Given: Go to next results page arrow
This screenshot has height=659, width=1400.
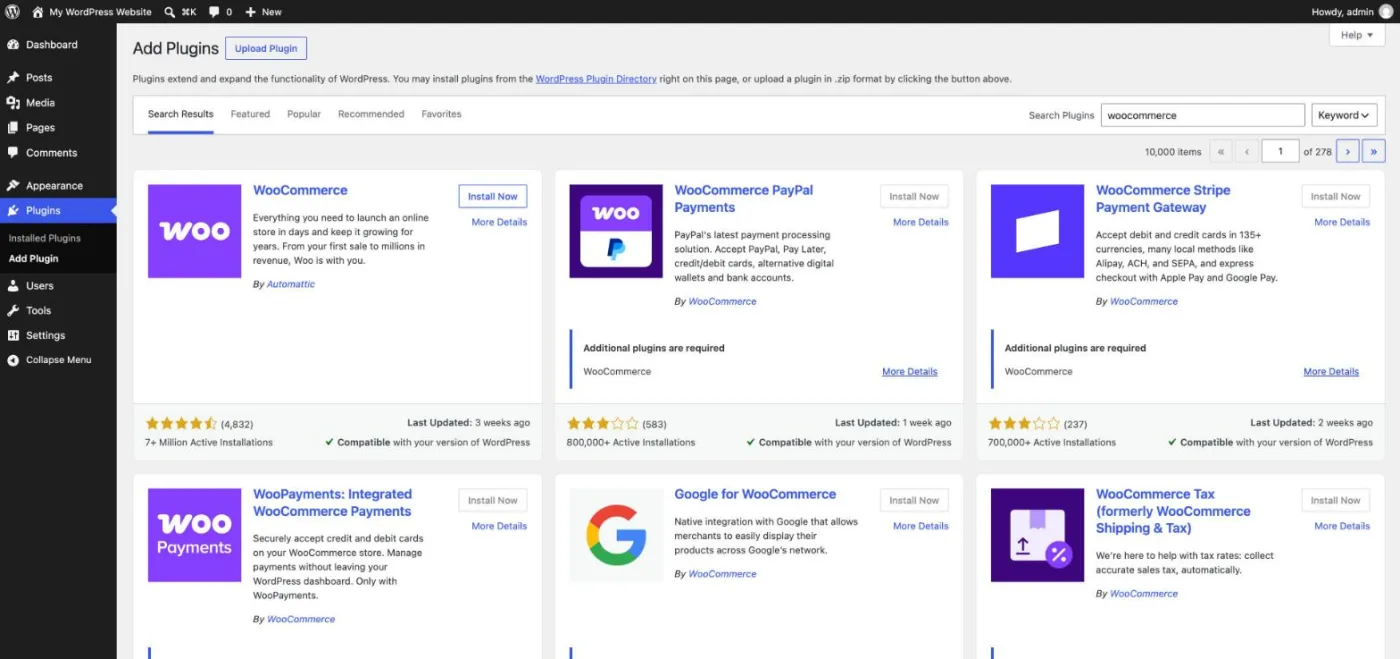Looking at the screenshot, I should (1348, 151).
